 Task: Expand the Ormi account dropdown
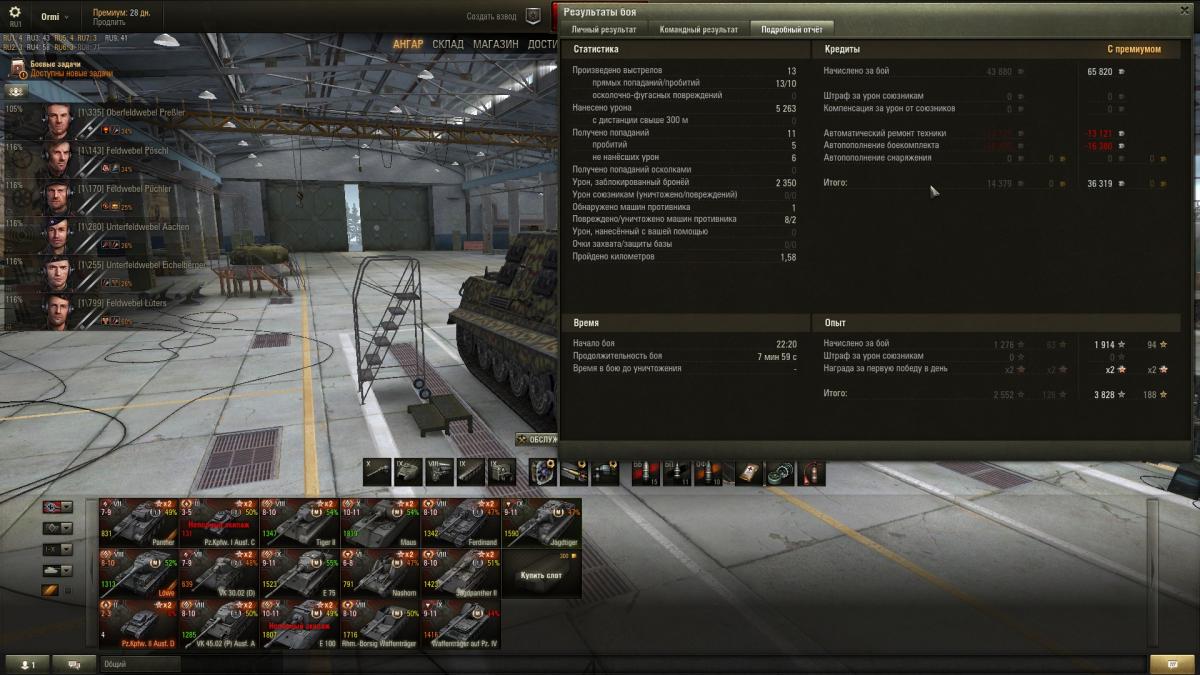tap(55, 17)
